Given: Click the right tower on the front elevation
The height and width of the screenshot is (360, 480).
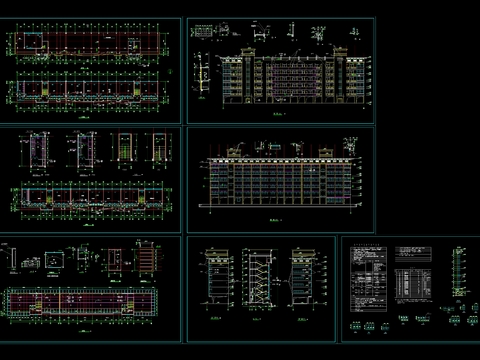Looking at the screenshot, I should coord(340,75).
